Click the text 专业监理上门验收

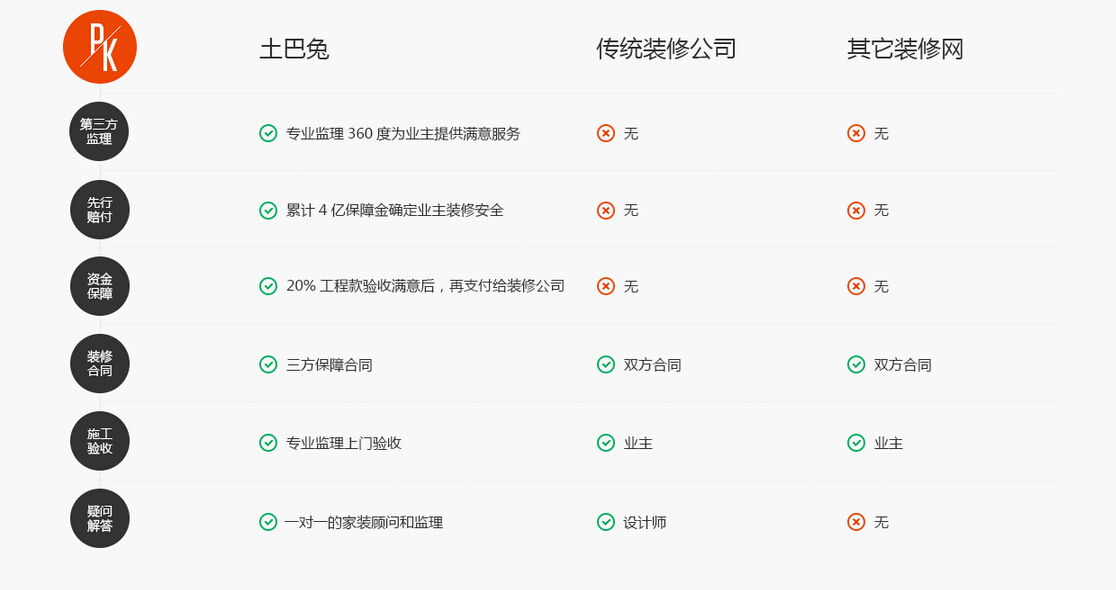click(x=344, y=443)
